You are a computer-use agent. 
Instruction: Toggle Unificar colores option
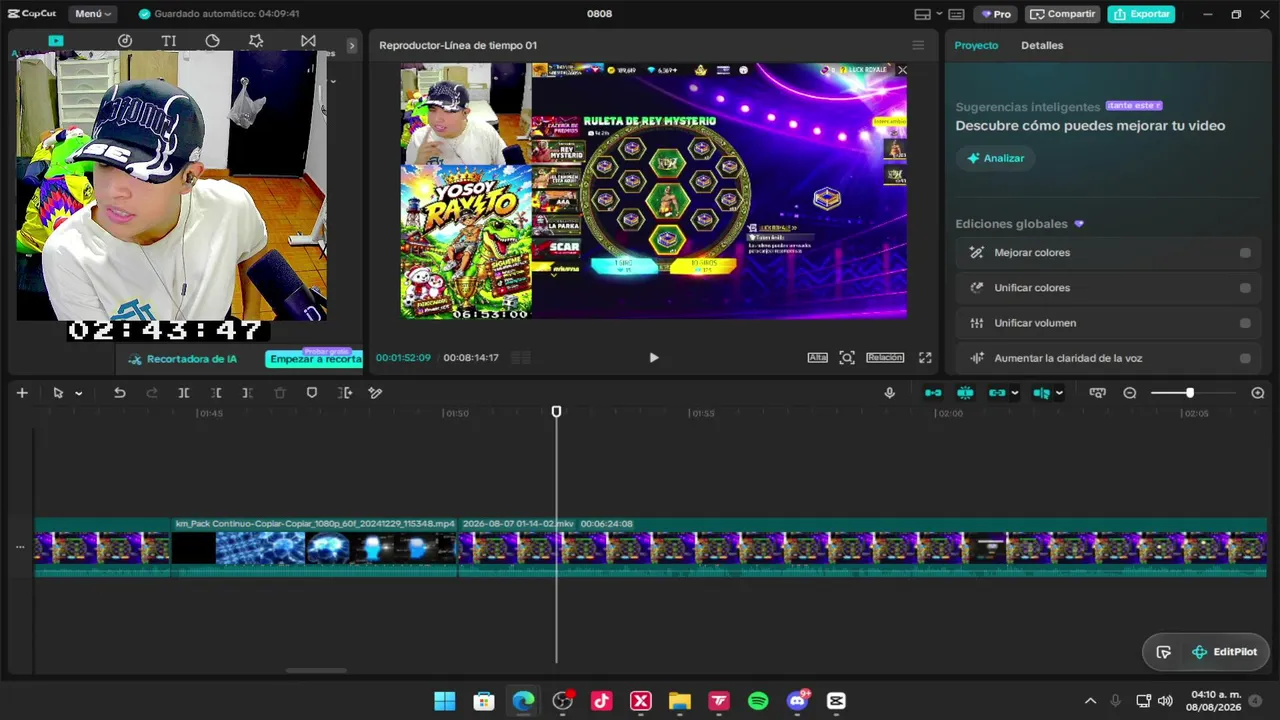coord(1245,288)
